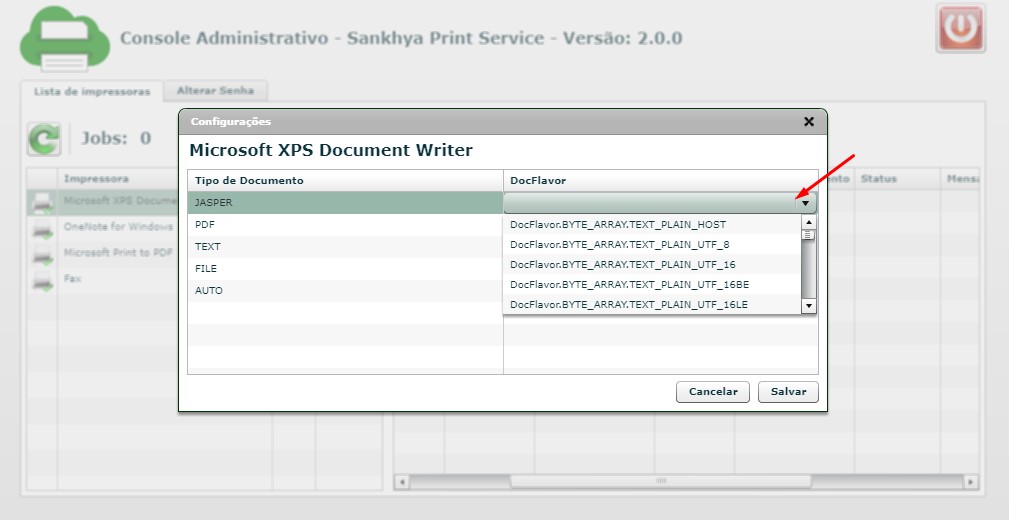Click the red power logout icon
The image size is (1009, 520).
960,28
